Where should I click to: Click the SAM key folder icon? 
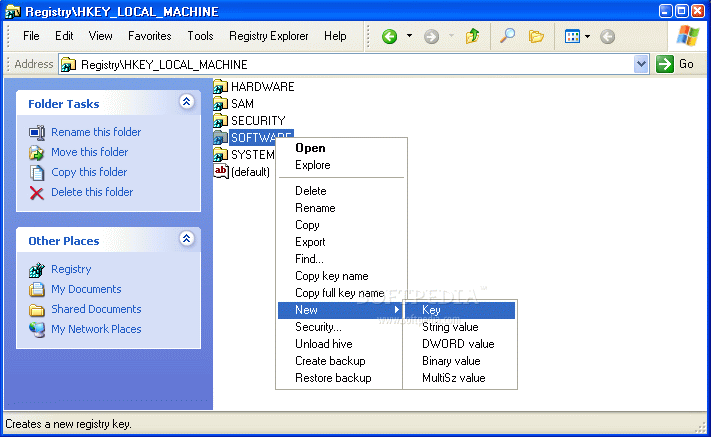point(220,104)
